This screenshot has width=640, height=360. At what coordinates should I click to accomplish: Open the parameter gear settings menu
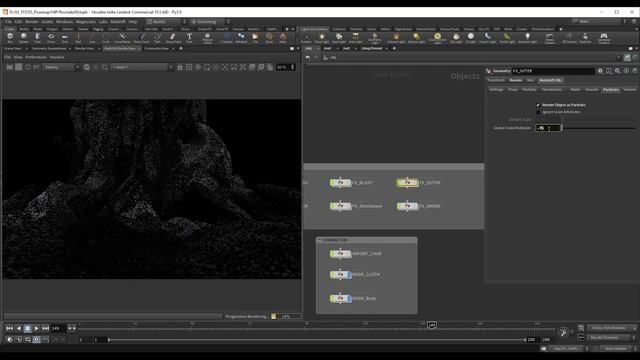pyautogui.click(x=600, y=71)
